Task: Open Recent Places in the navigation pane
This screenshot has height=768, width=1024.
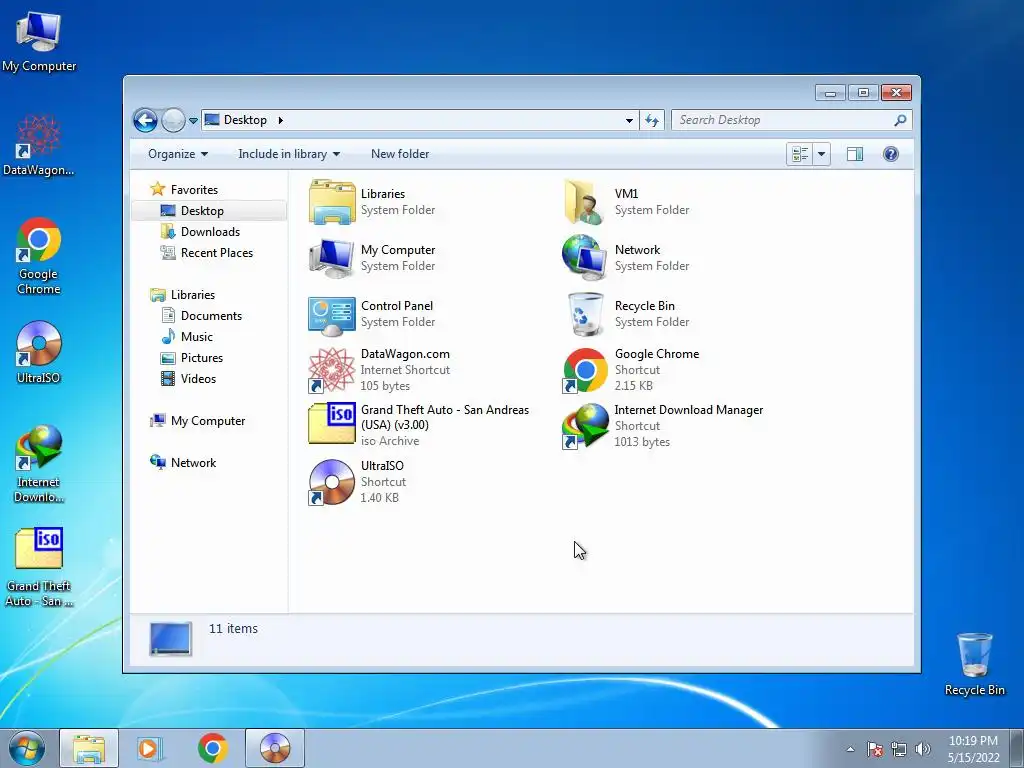Action: tap(216, 253)
